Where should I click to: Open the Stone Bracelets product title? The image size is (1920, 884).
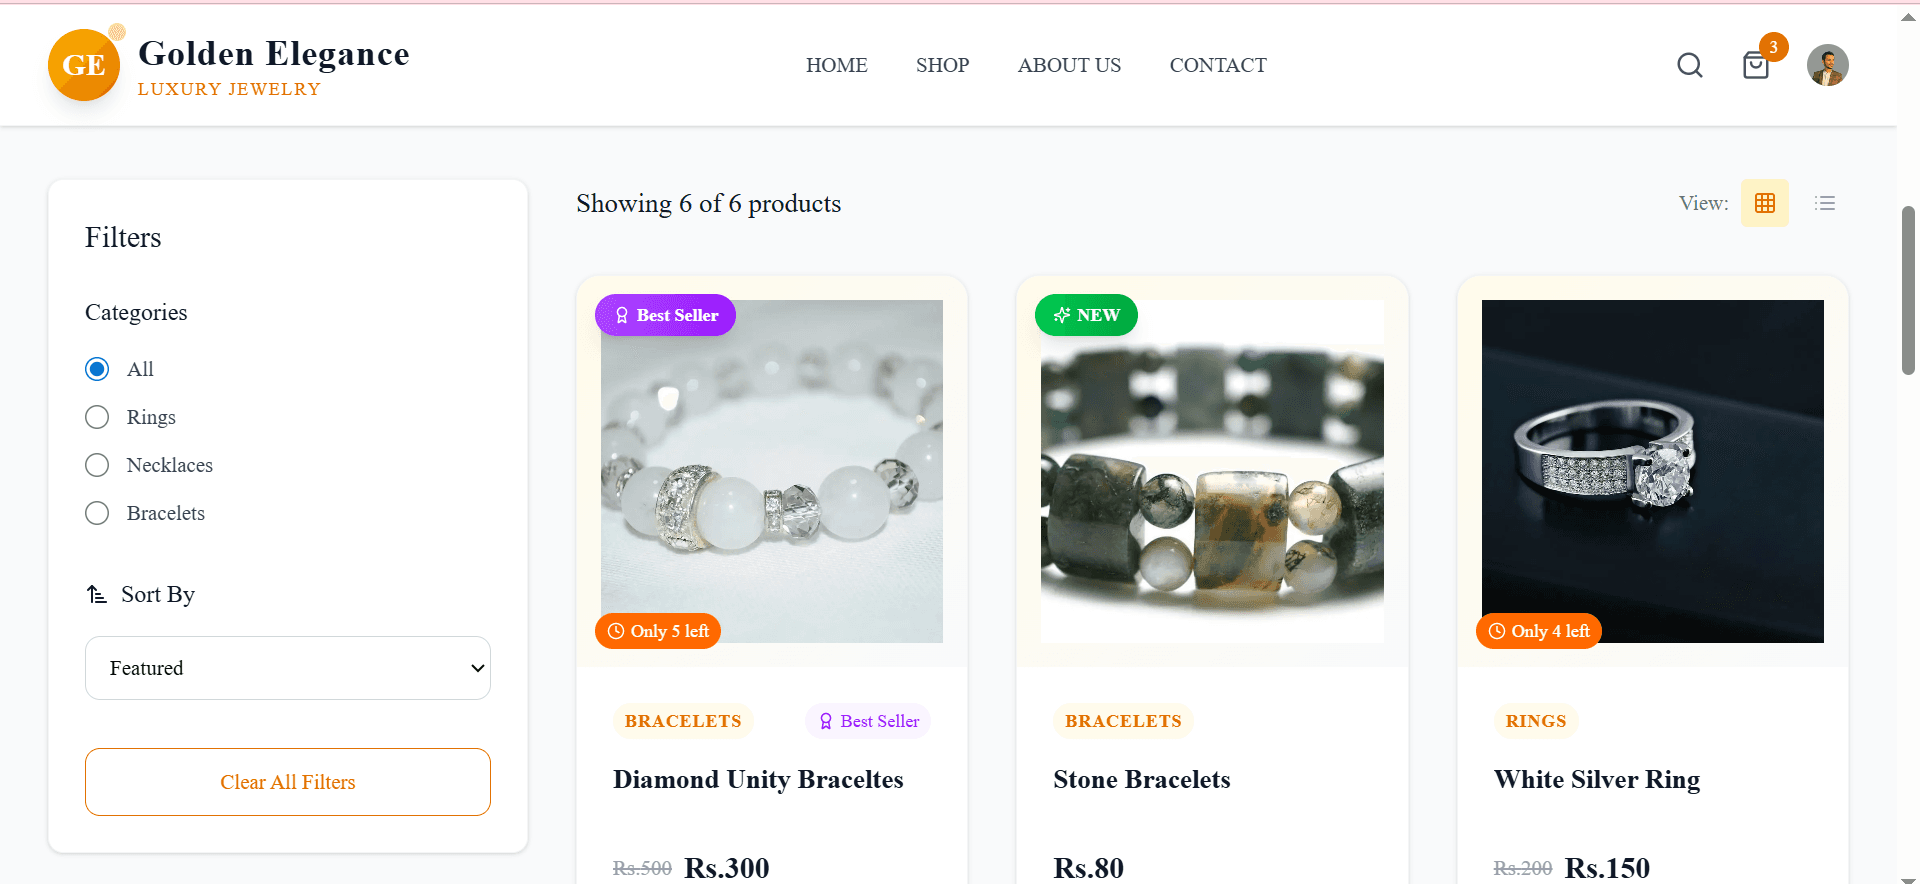coord(1141,780)
